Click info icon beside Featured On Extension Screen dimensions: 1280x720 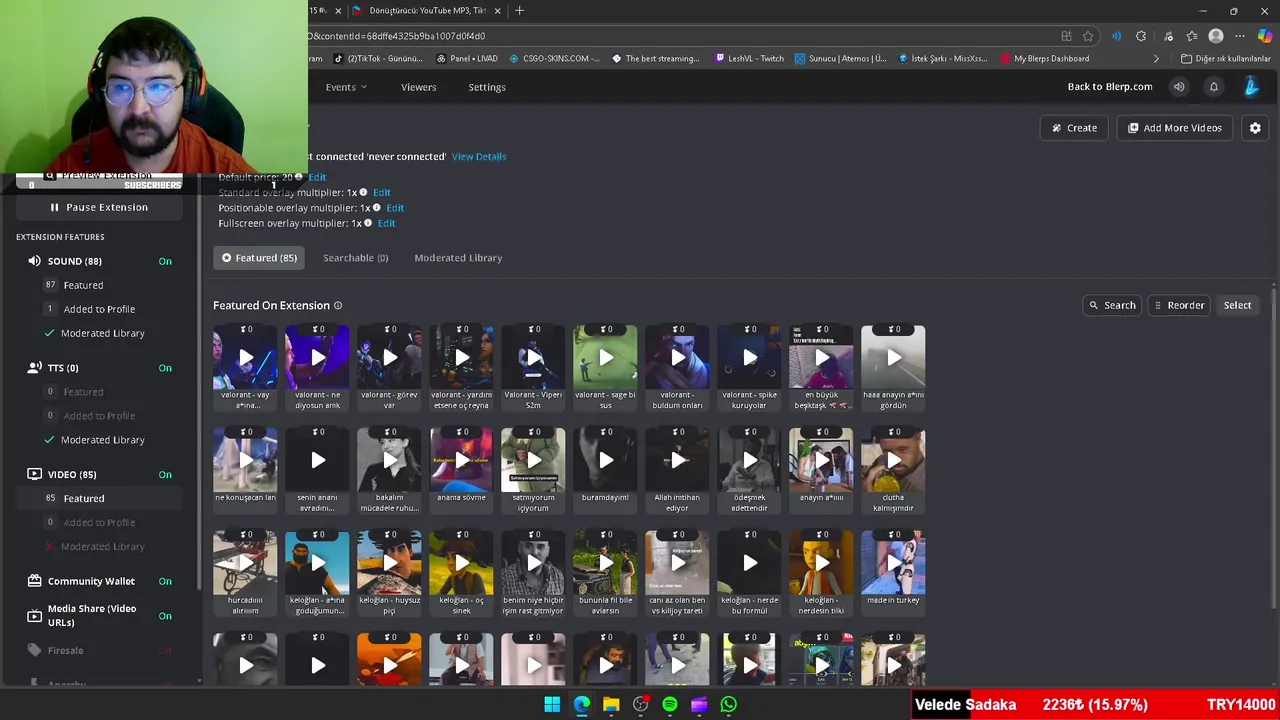click(x=338, y=306)
